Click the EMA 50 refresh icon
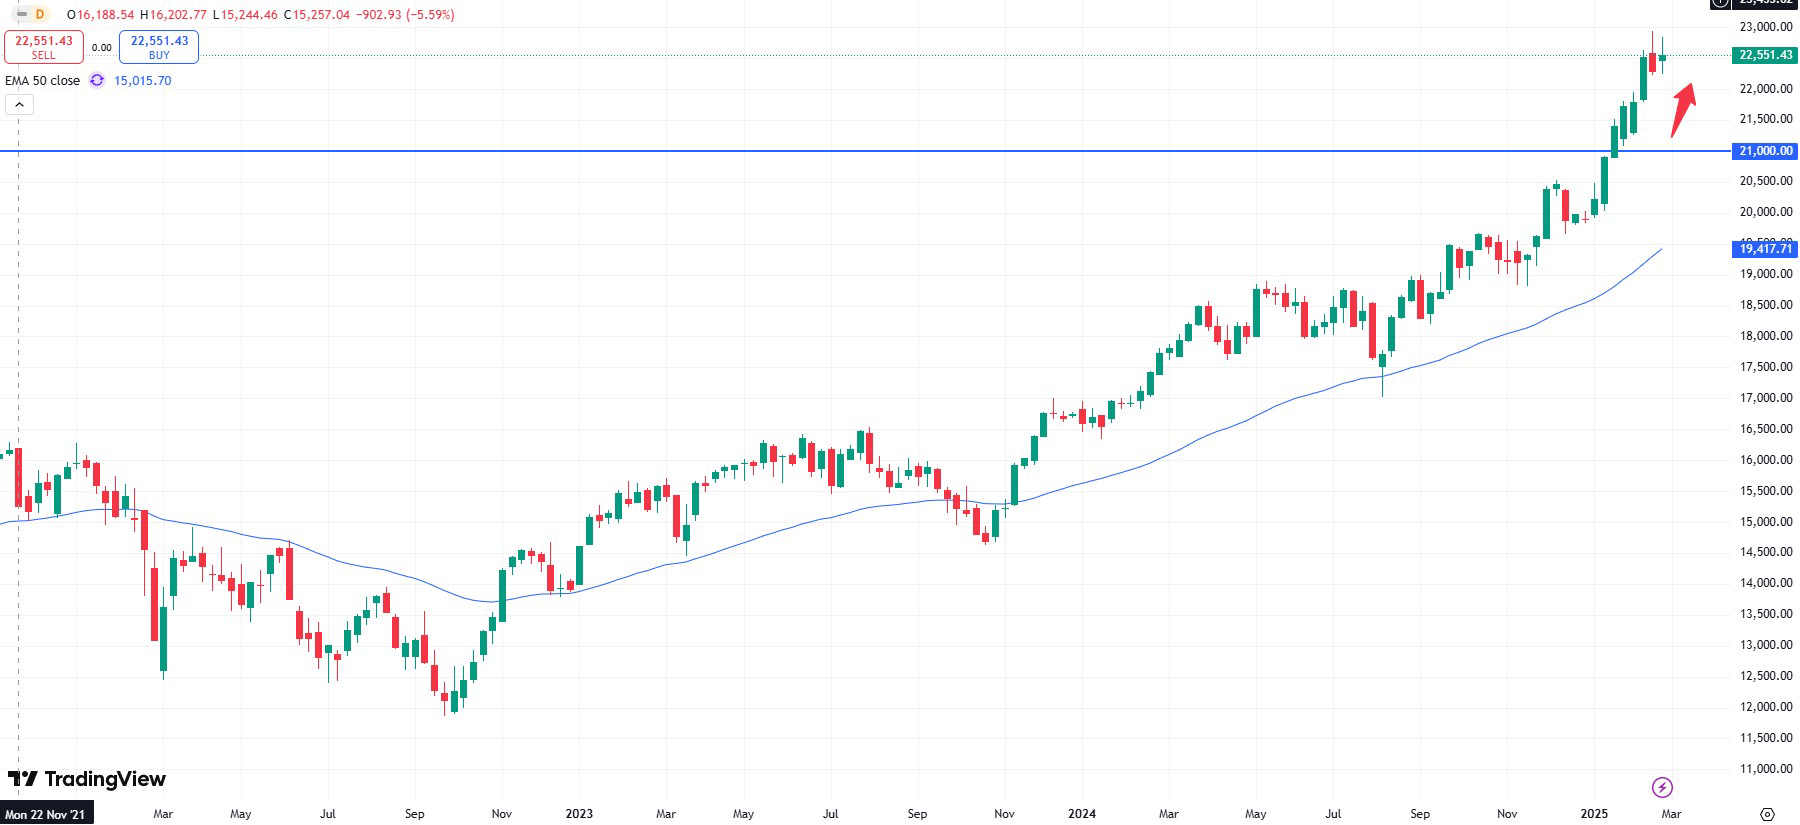Screen dimensions: 1800x825 (97, 81)
